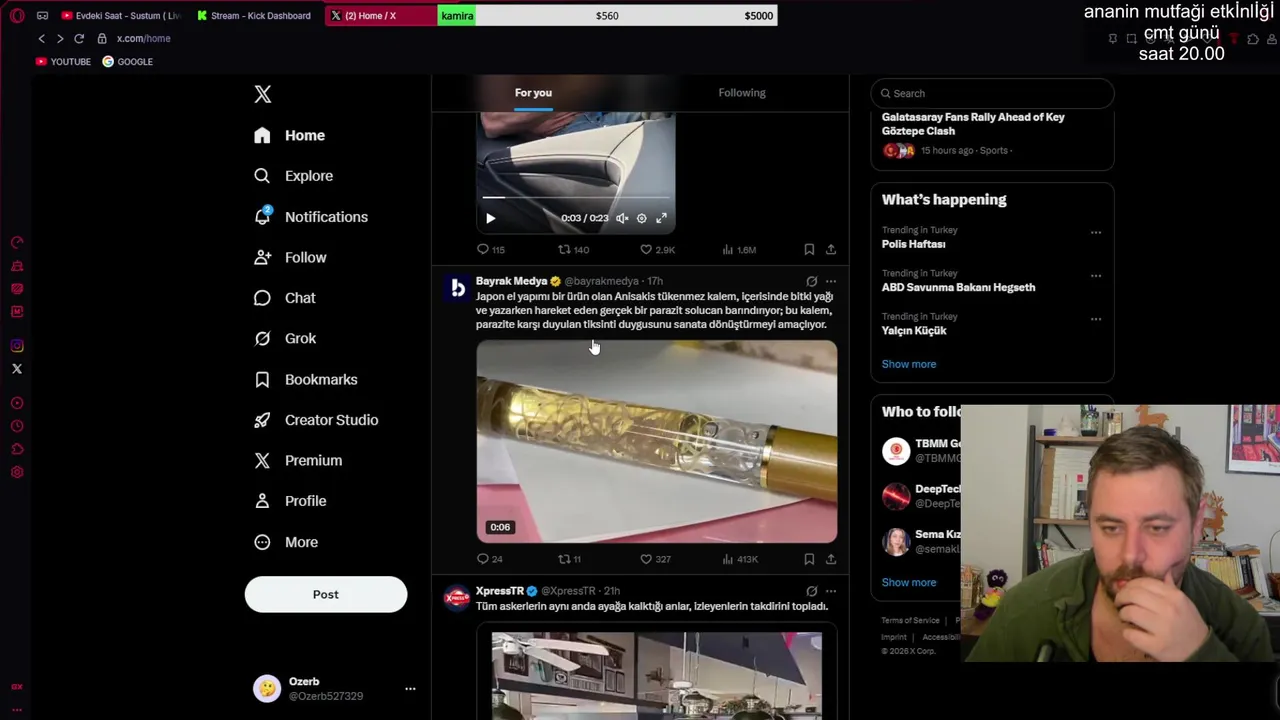
Task: Switch to Stream - Kick Dashboard tab
Action: click(x=256, y=15)
